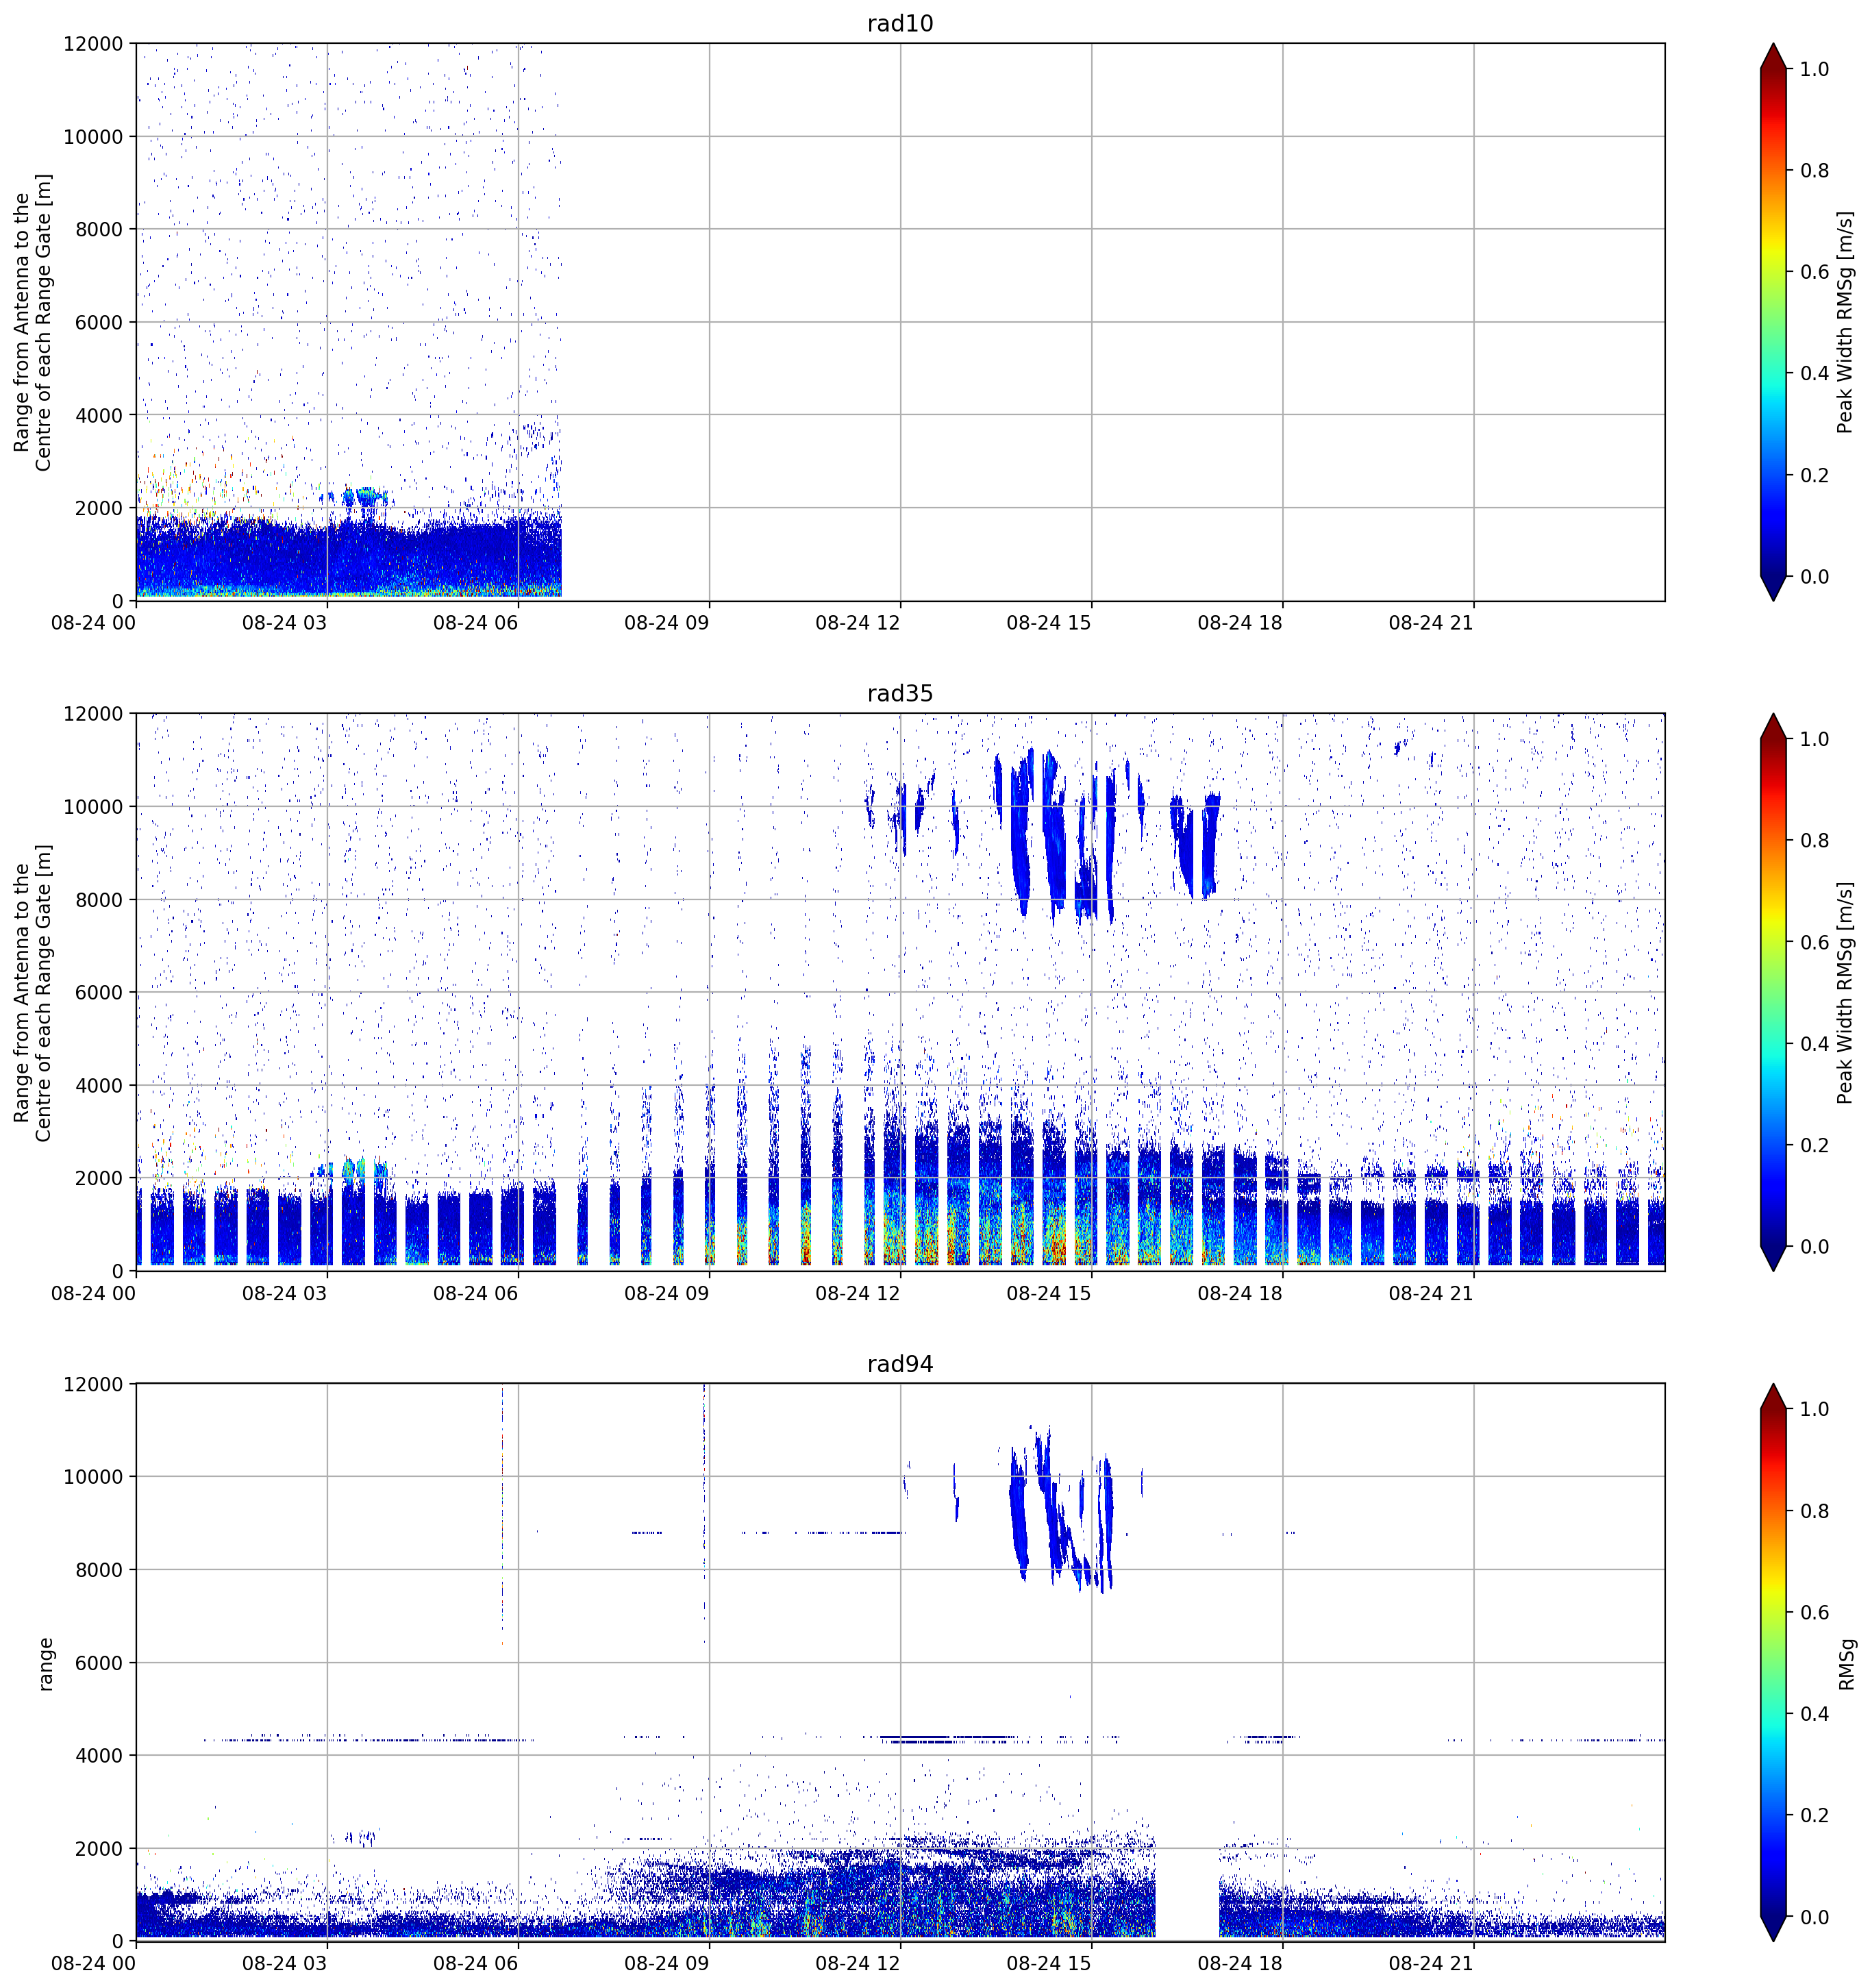1870x1988 pixels.
Task: Click the rad35 colorbar gradient
Action: click(x=1773, y=992)
